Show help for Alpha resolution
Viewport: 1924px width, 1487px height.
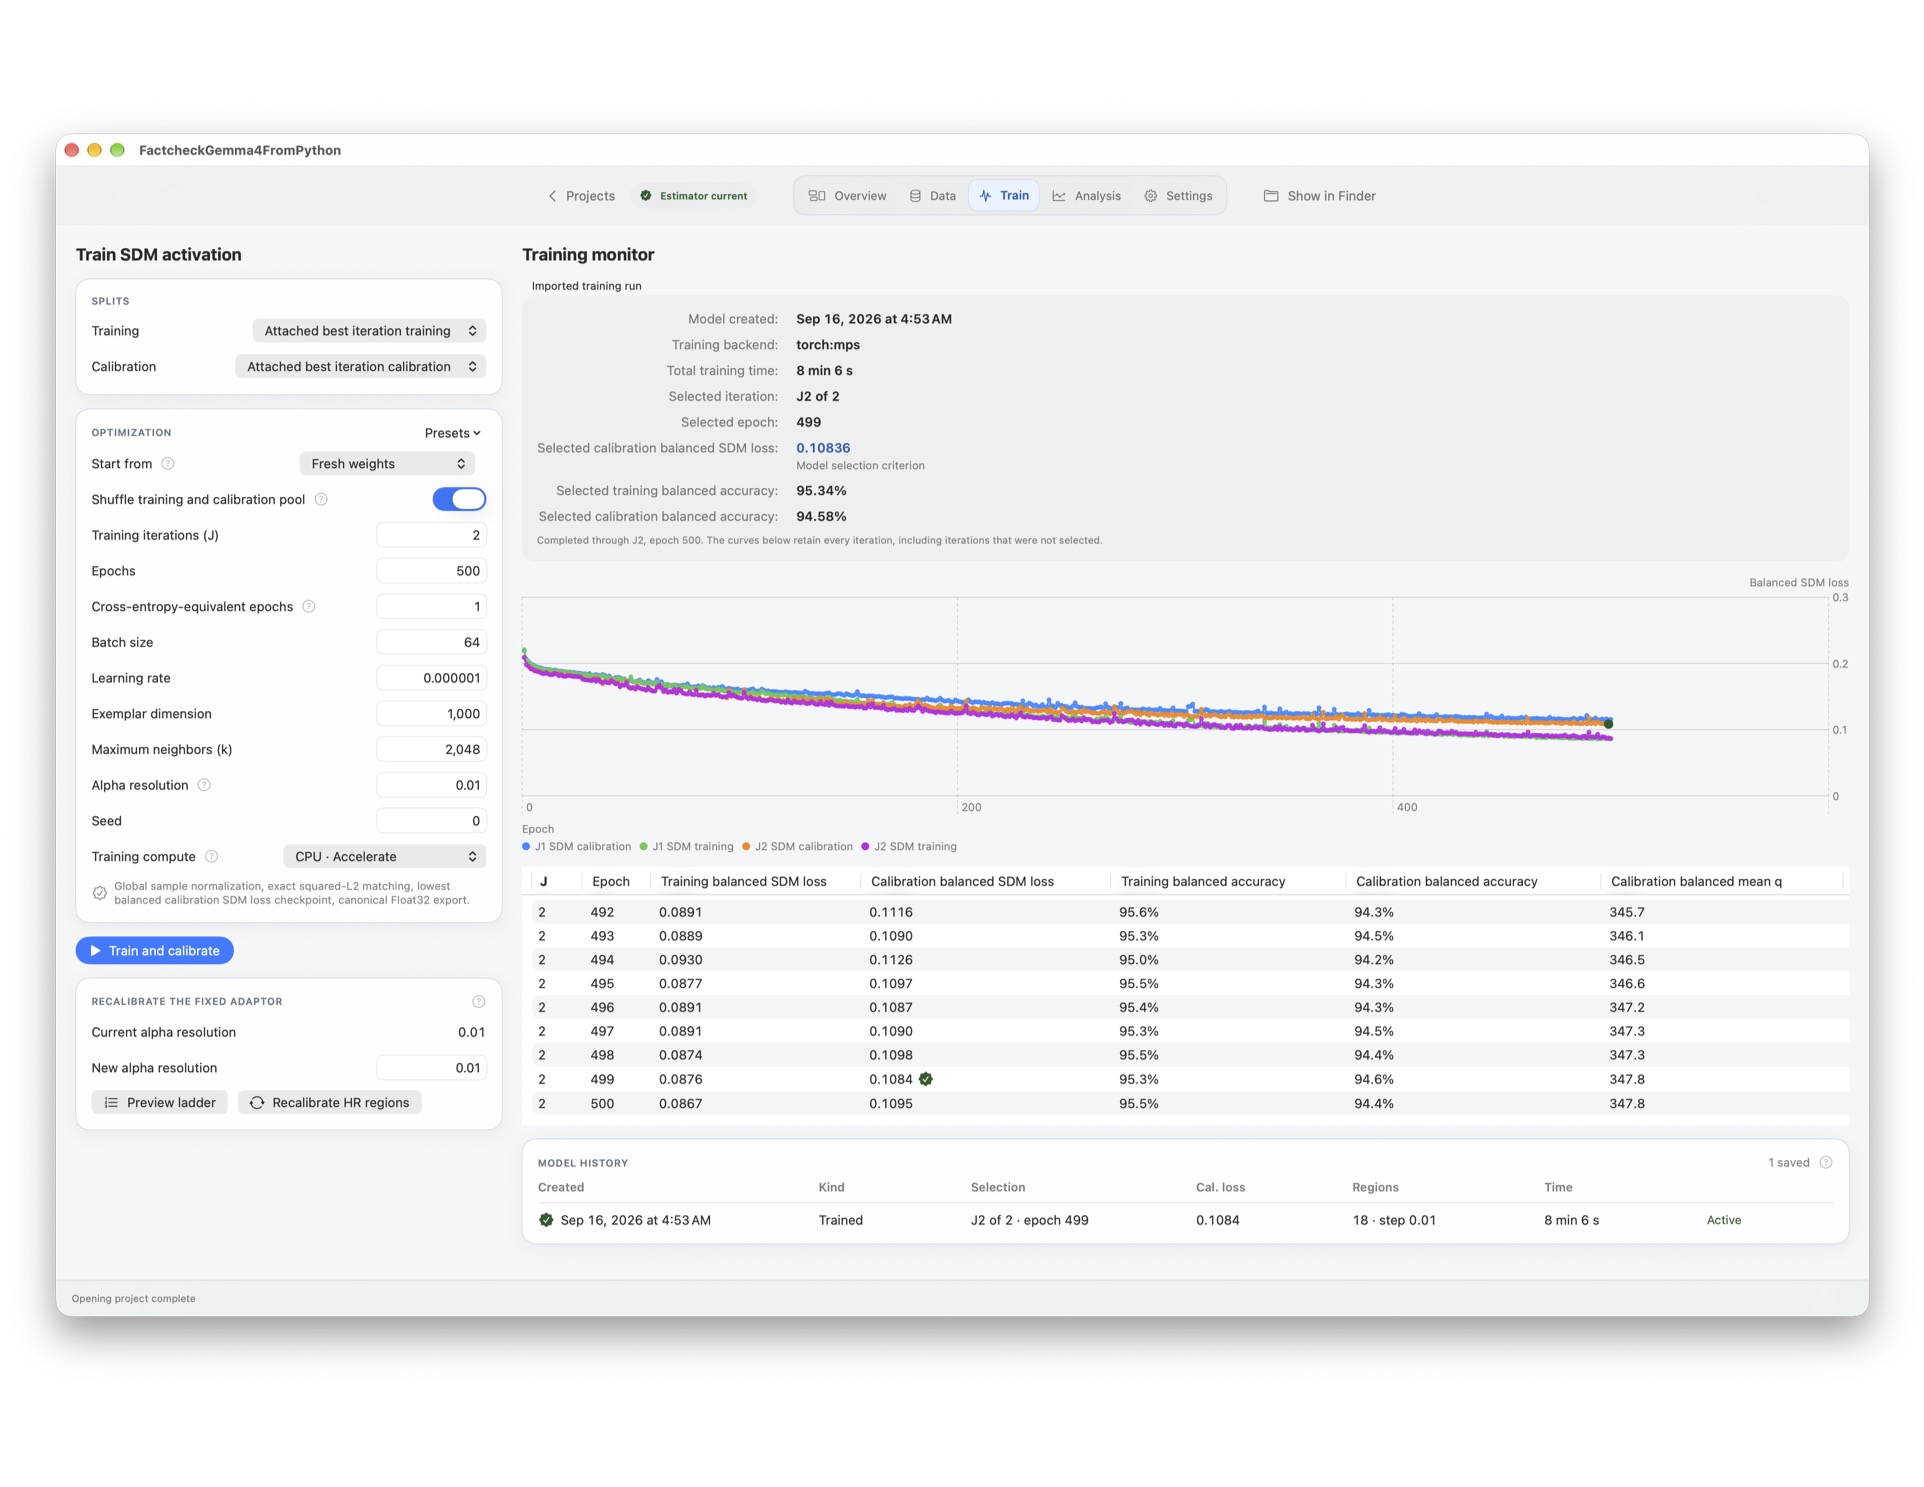click(x=204, y=785)
